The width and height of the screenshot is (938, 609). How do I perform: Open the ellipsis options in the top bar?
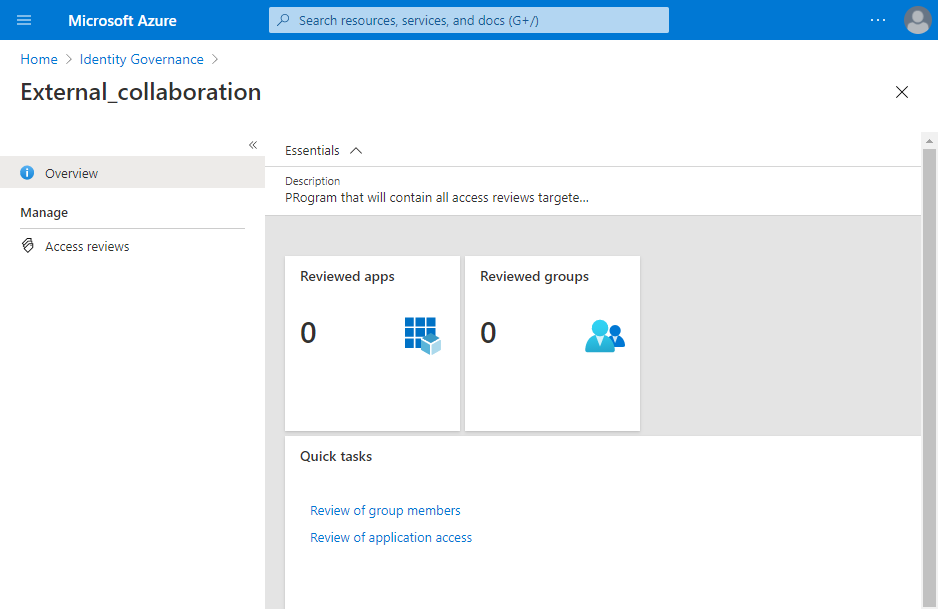[x=877, y=20]
